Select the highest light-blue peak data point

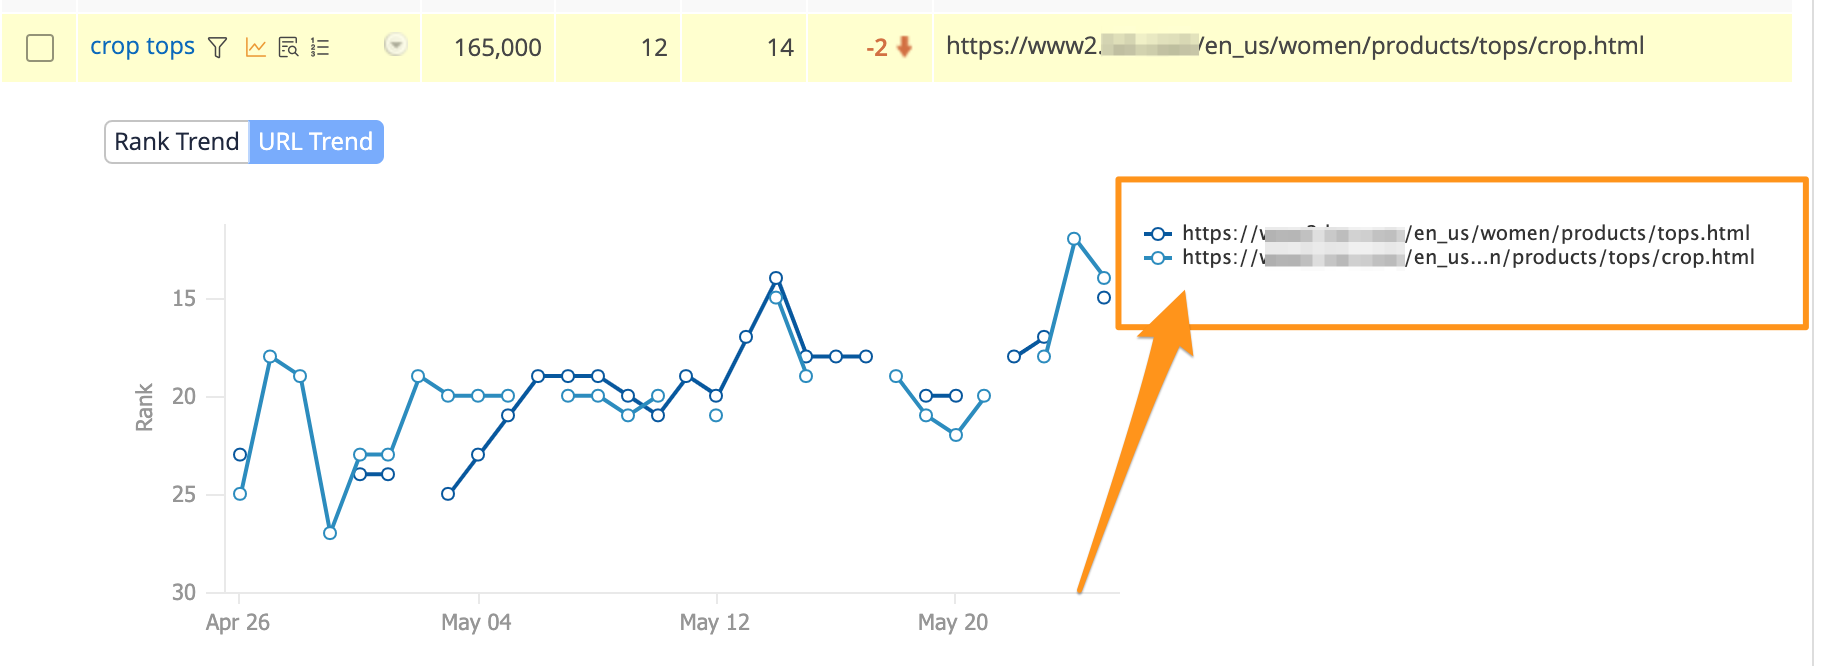tap(1074, 239)
